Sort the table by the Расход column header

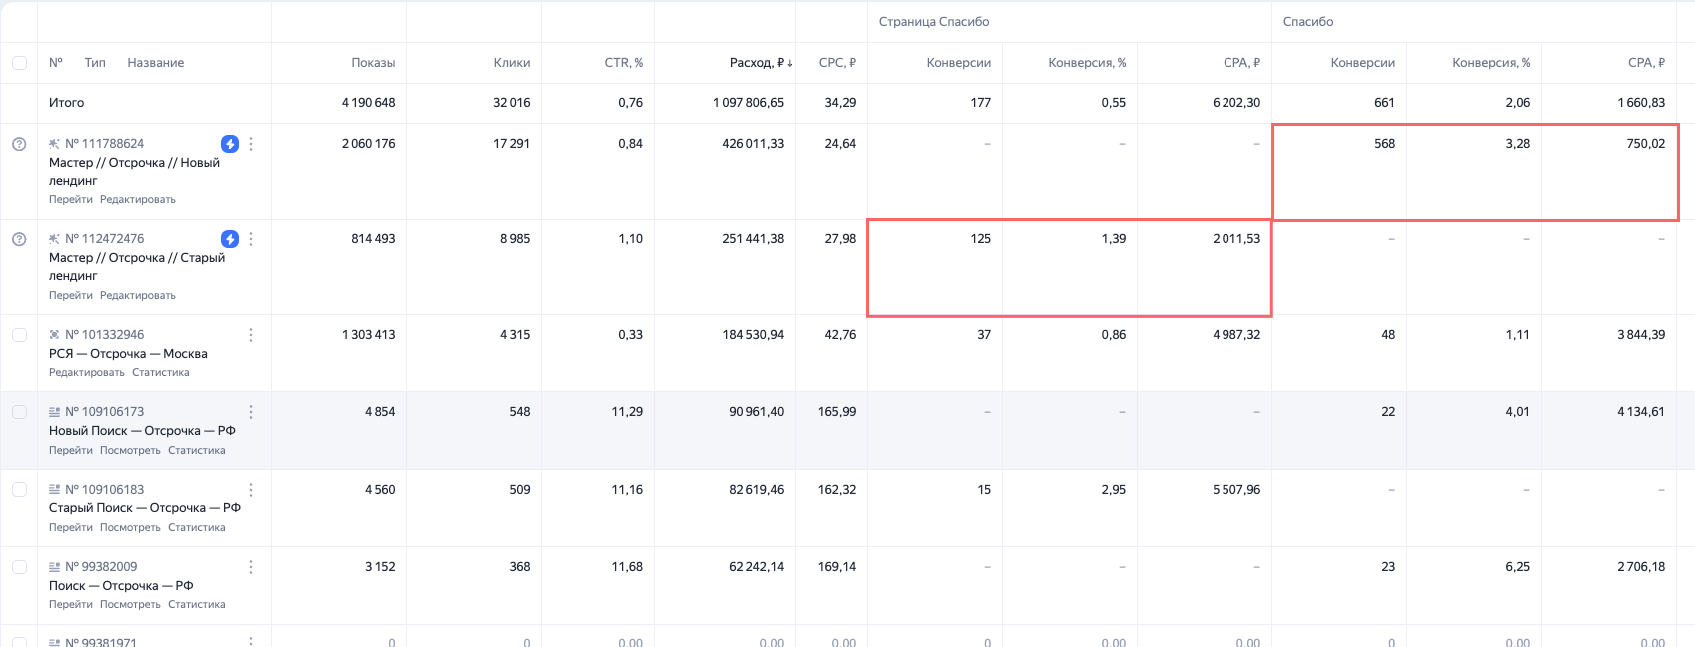756,63
